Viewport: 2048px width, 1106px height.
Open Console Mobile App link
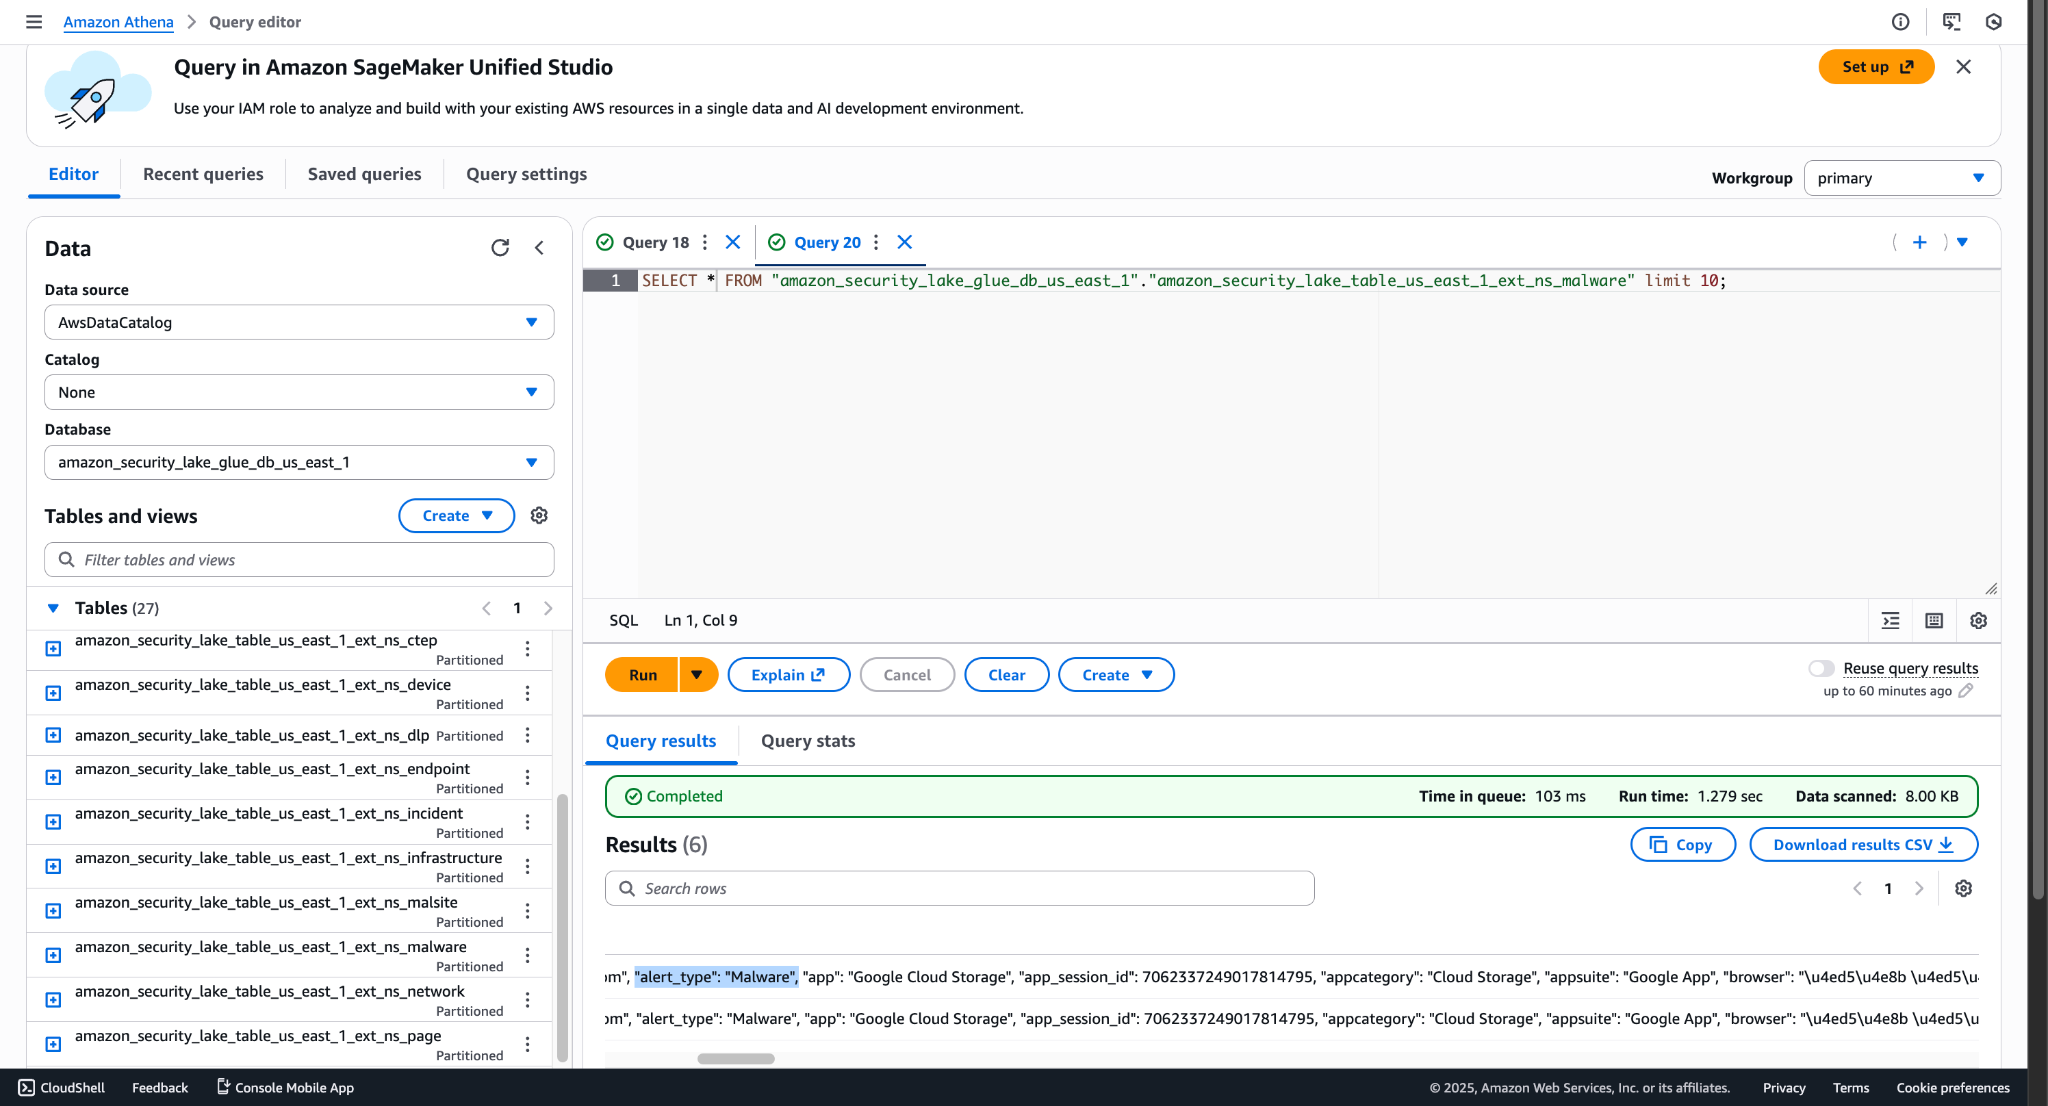coord(286,1088)
